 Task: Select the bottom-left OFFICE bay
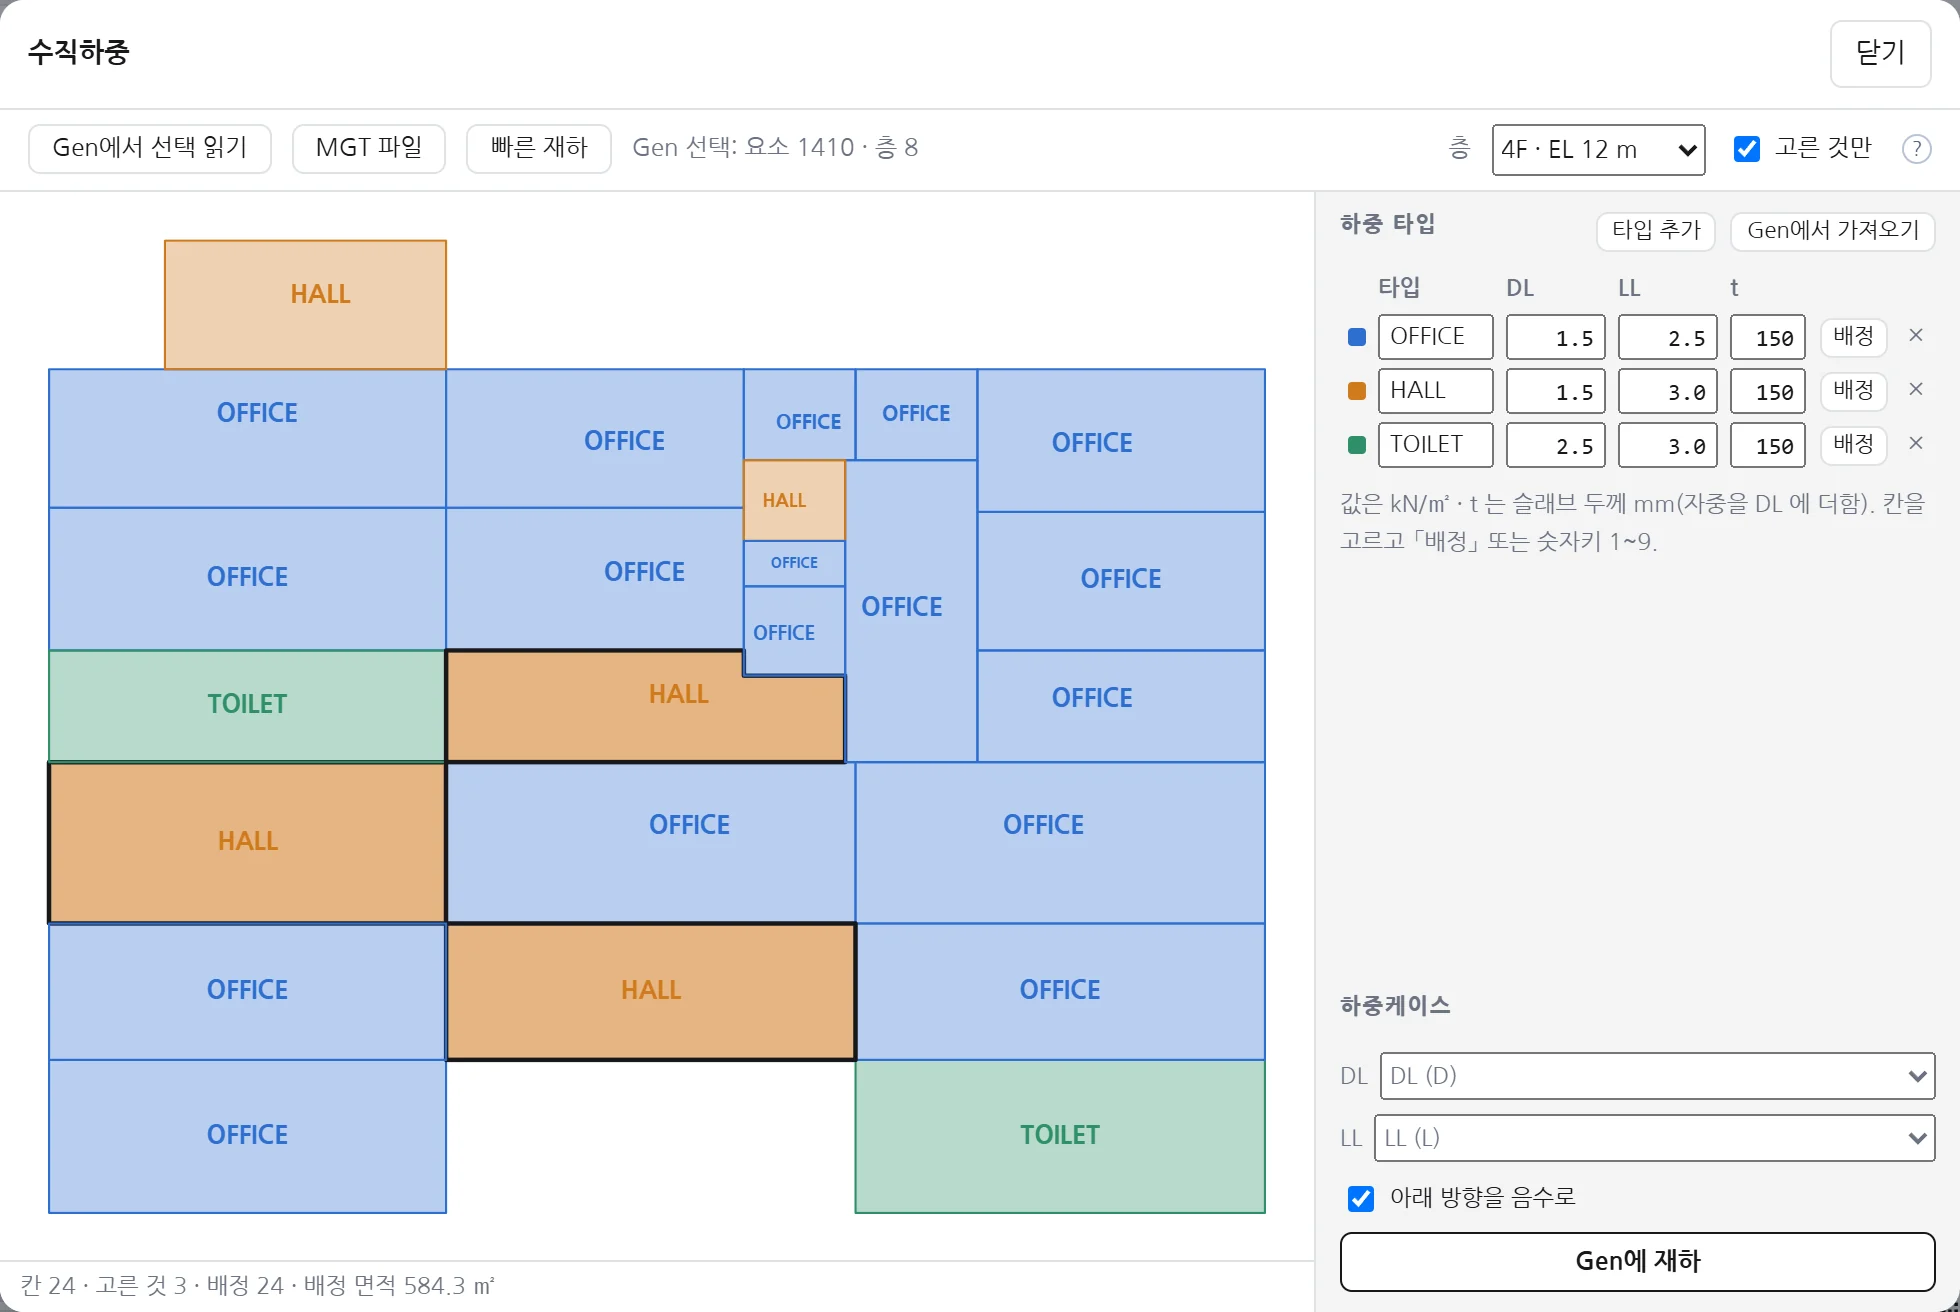[247, 1137]
